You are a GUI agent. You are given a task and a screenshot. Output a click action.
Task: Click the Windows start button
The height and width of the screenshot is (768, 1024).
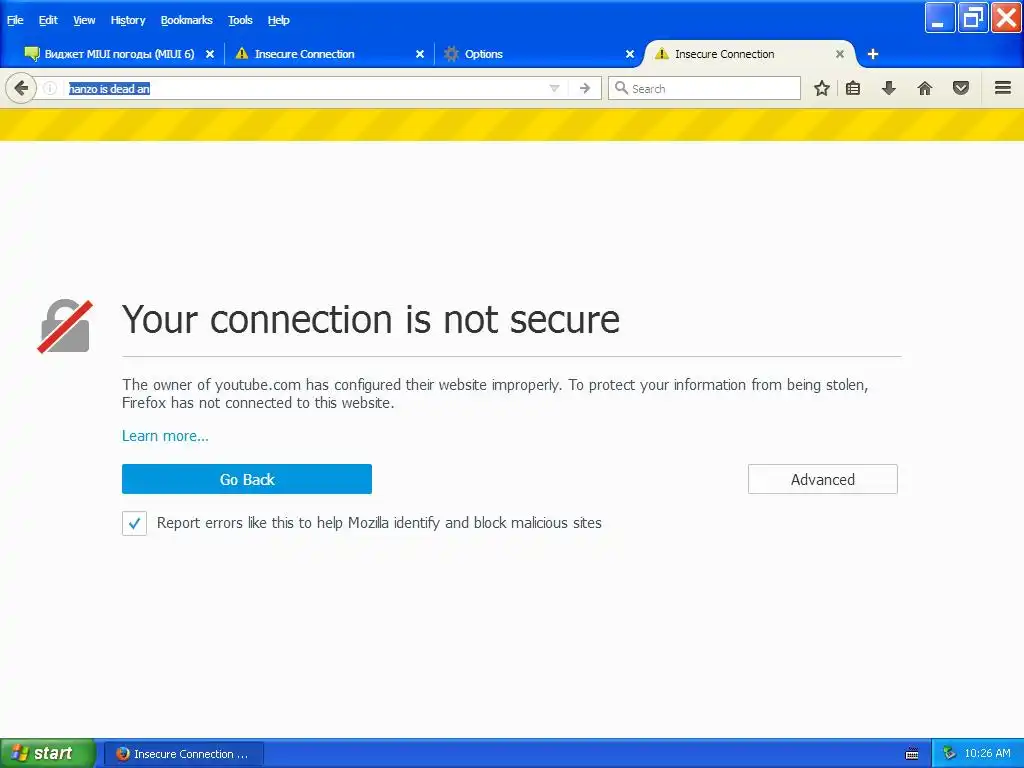[47, 753]
